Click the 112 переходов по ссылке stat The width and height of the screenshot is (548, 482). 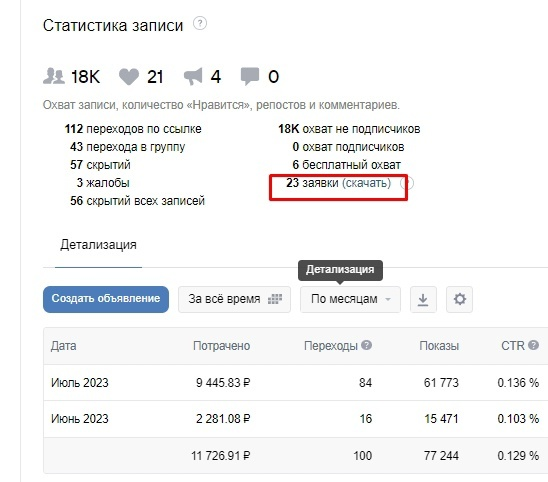click(x=133, y=129)
